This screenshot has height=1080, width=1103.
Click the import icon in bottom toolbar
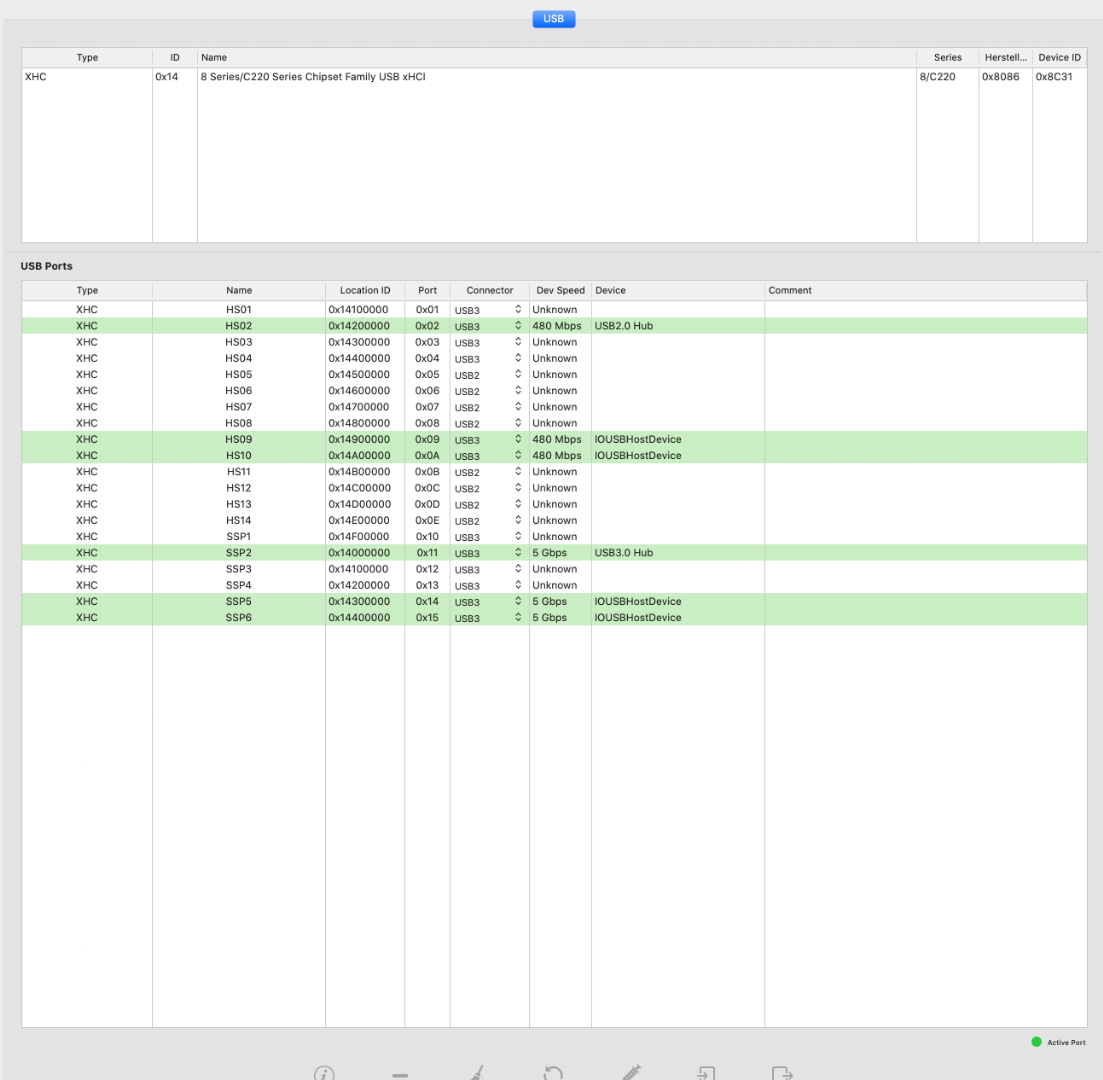[x=706, y=1072]
